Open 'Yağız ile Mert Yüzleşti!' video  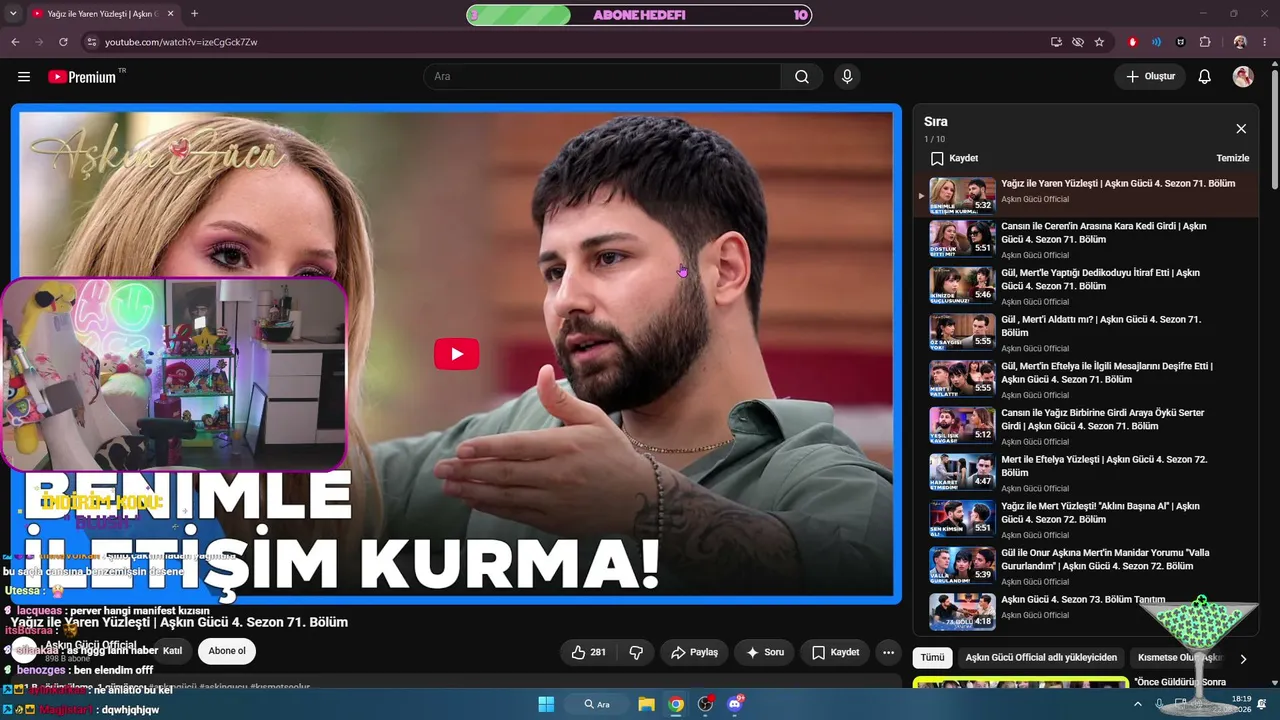point(1100,513)
